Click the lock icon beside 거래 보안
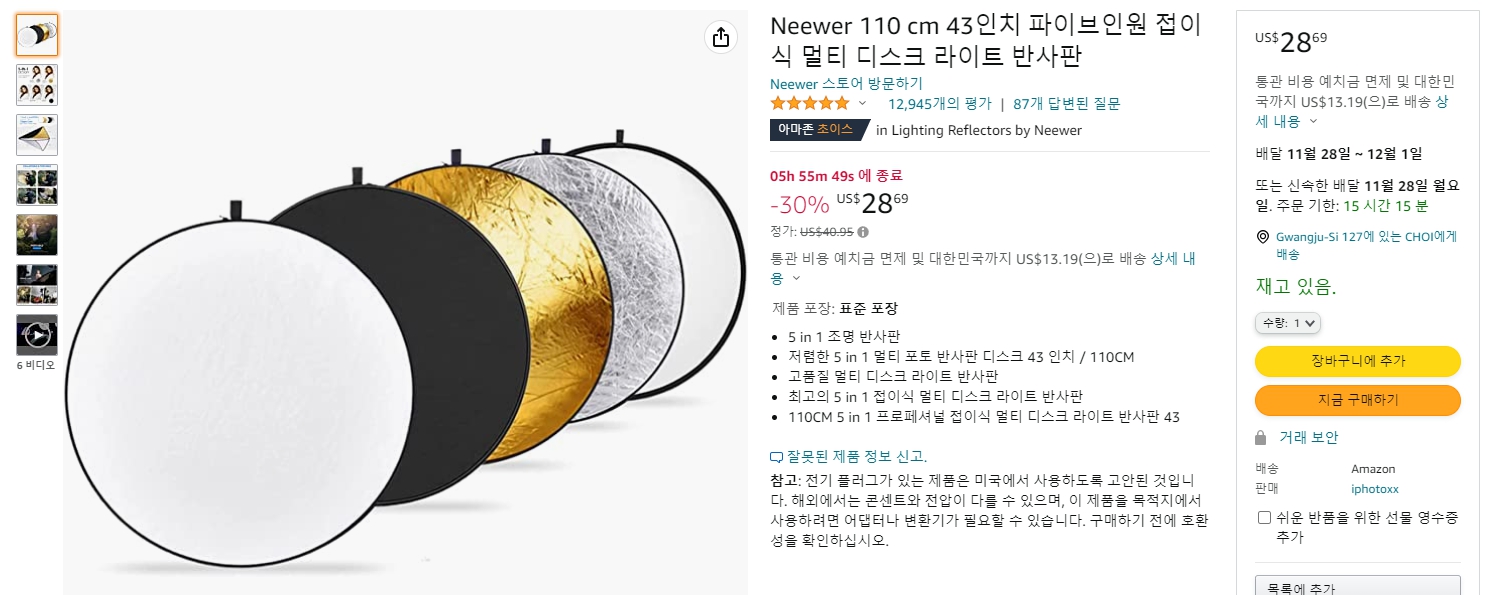Screen dimensions: 1488x595 click(1263, 437)
